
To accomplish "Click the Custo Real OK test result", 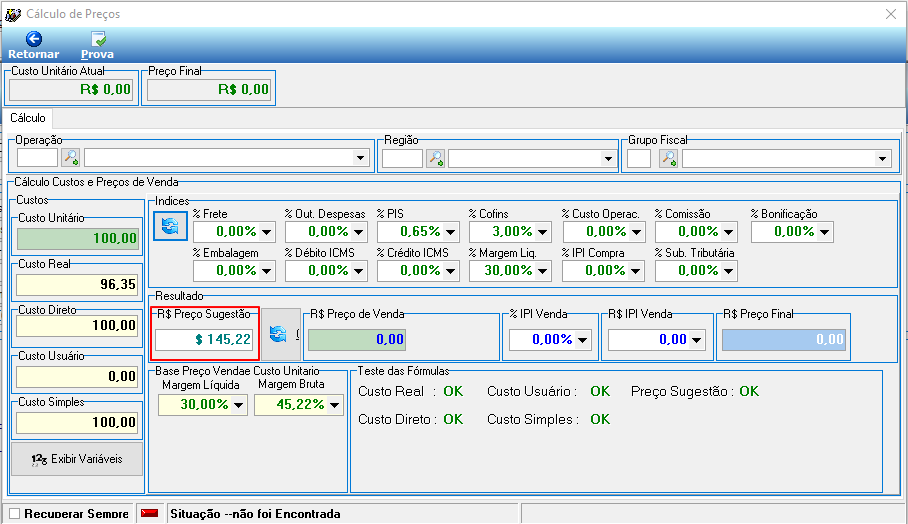I will tap(453, 391).
